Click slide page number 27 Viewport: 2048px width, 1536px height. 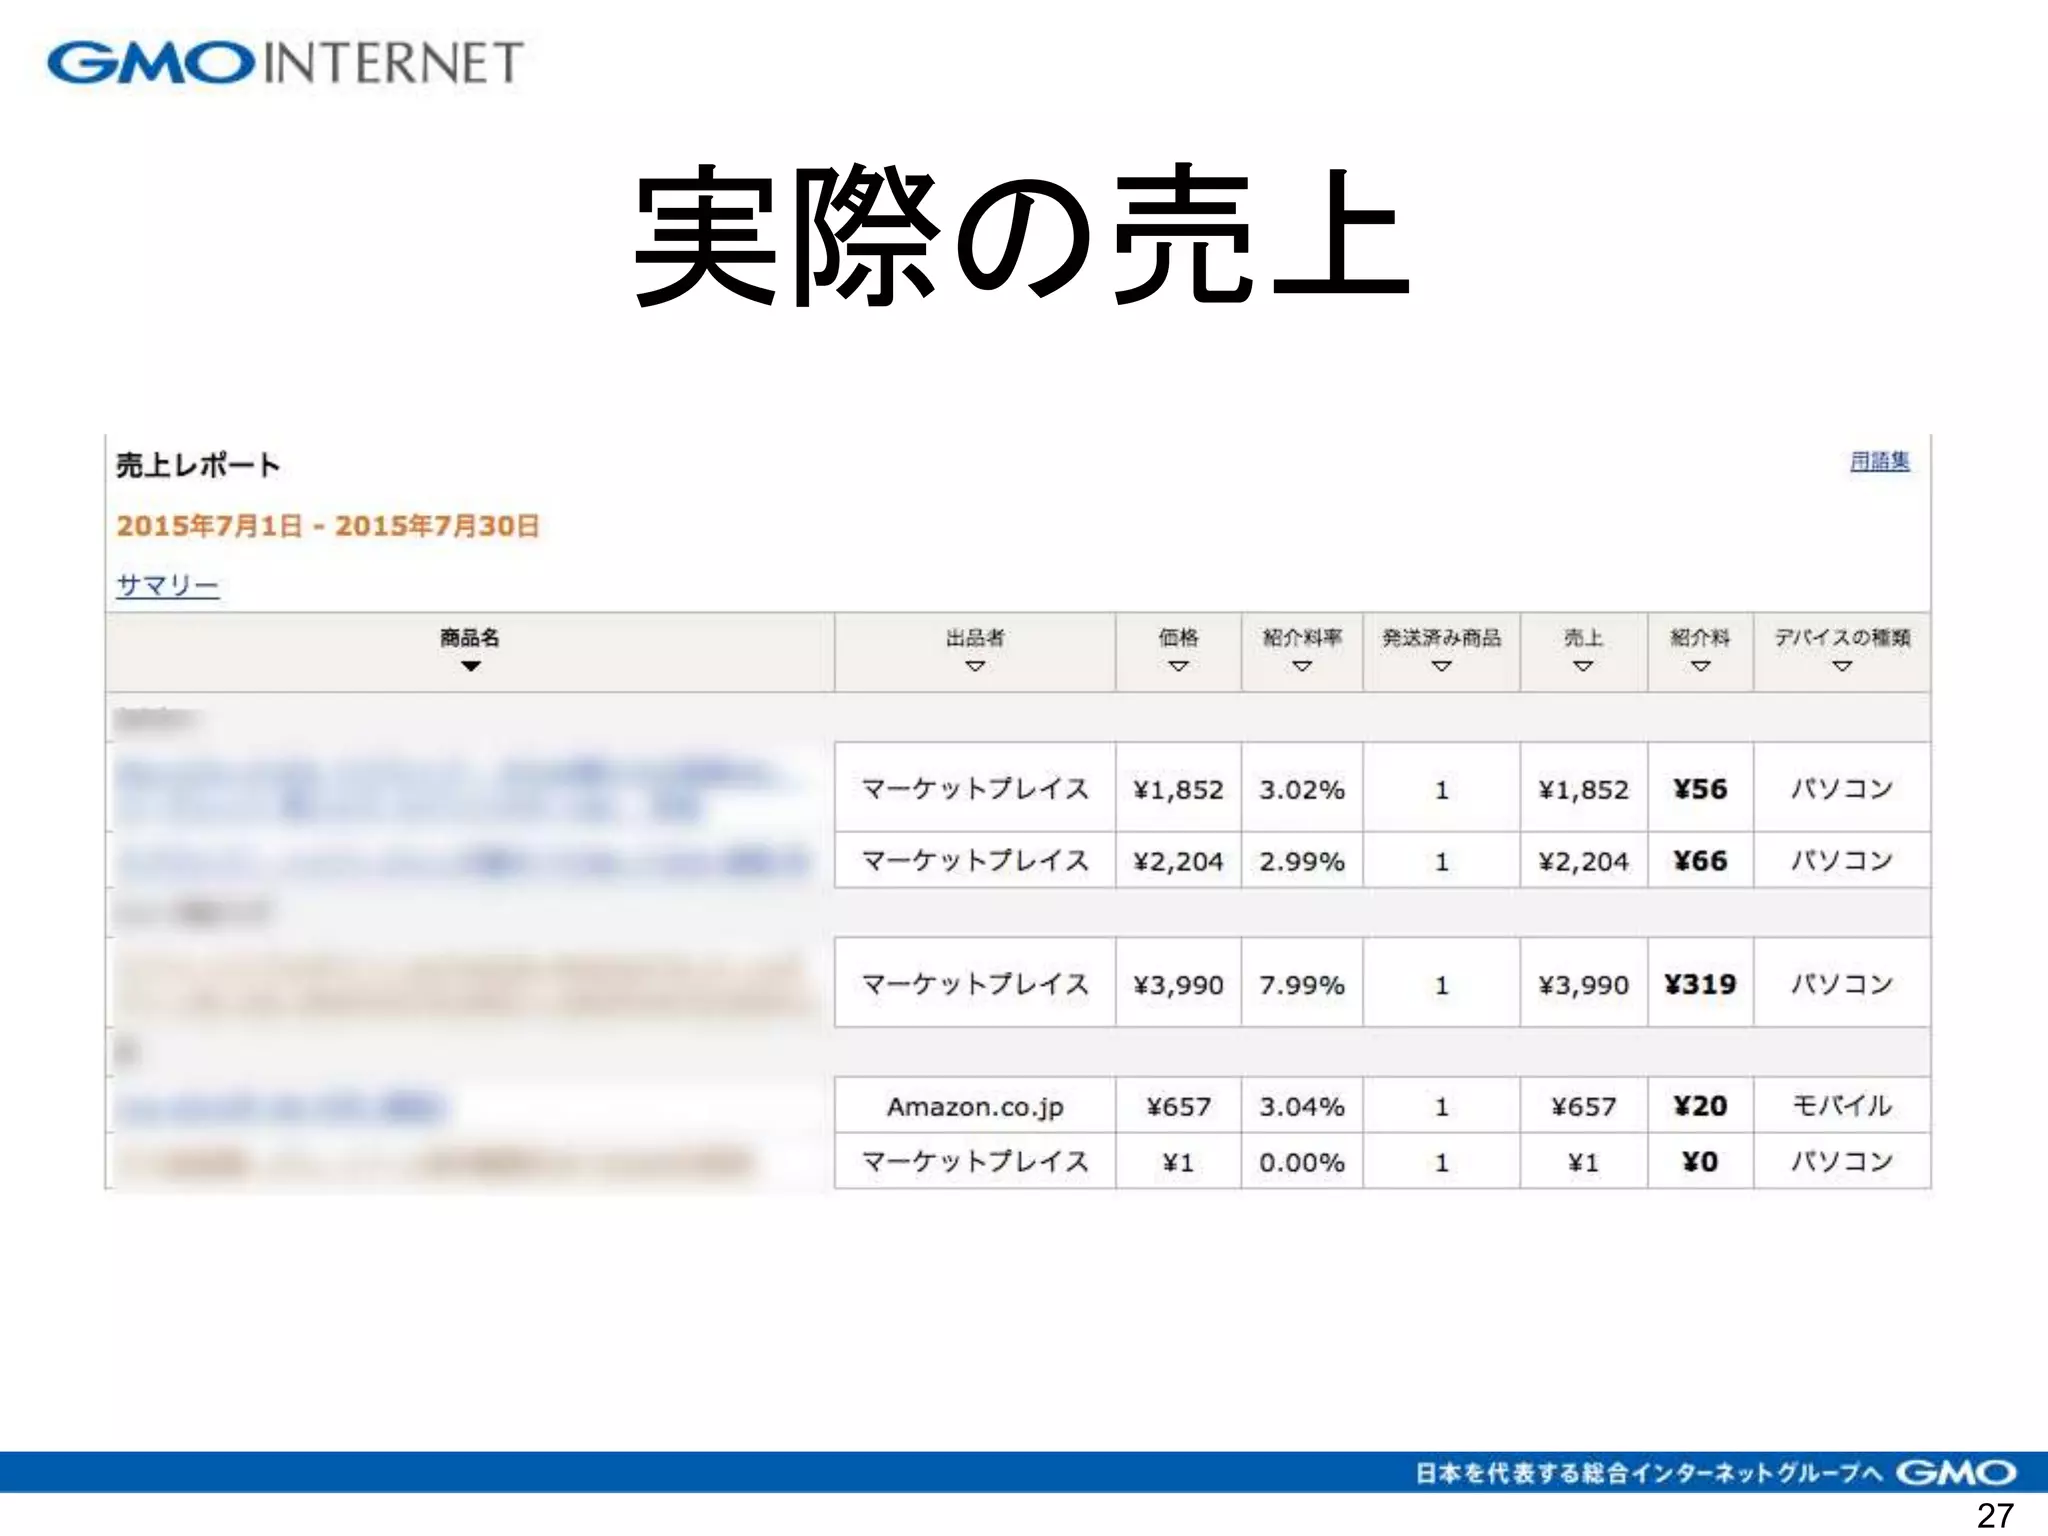[x=1995, y=1516]
